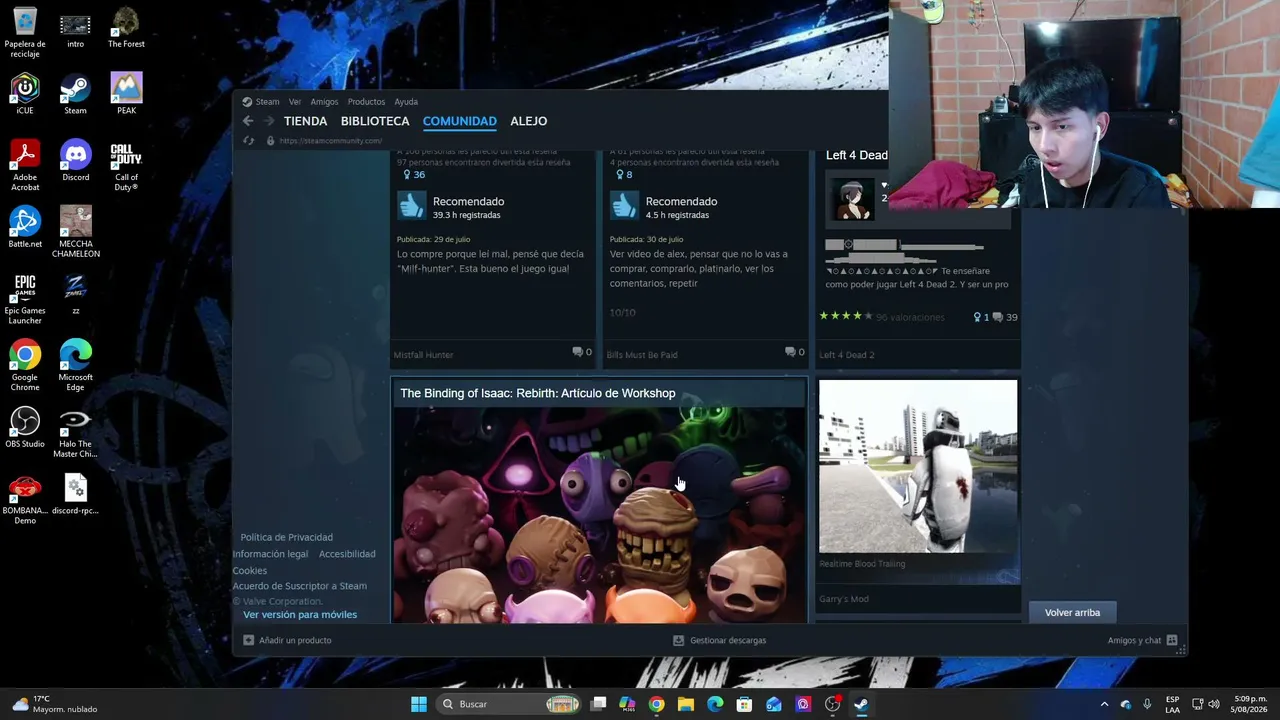Select the Microsoft Edge desktop icon
This screenshot has height=720, width=1280.
coord(76,366)
